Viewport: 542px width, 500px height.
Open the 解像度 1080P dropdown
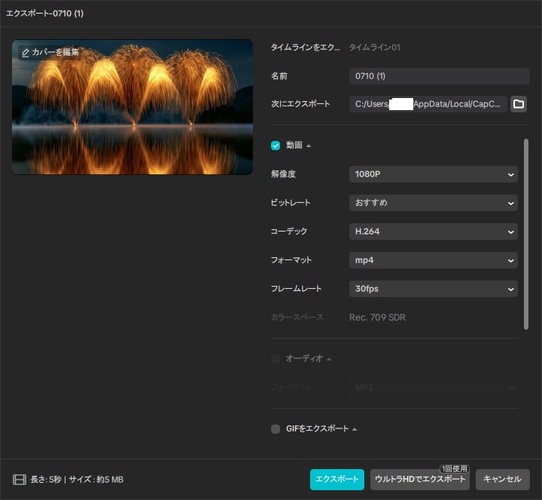click(433, 174)
